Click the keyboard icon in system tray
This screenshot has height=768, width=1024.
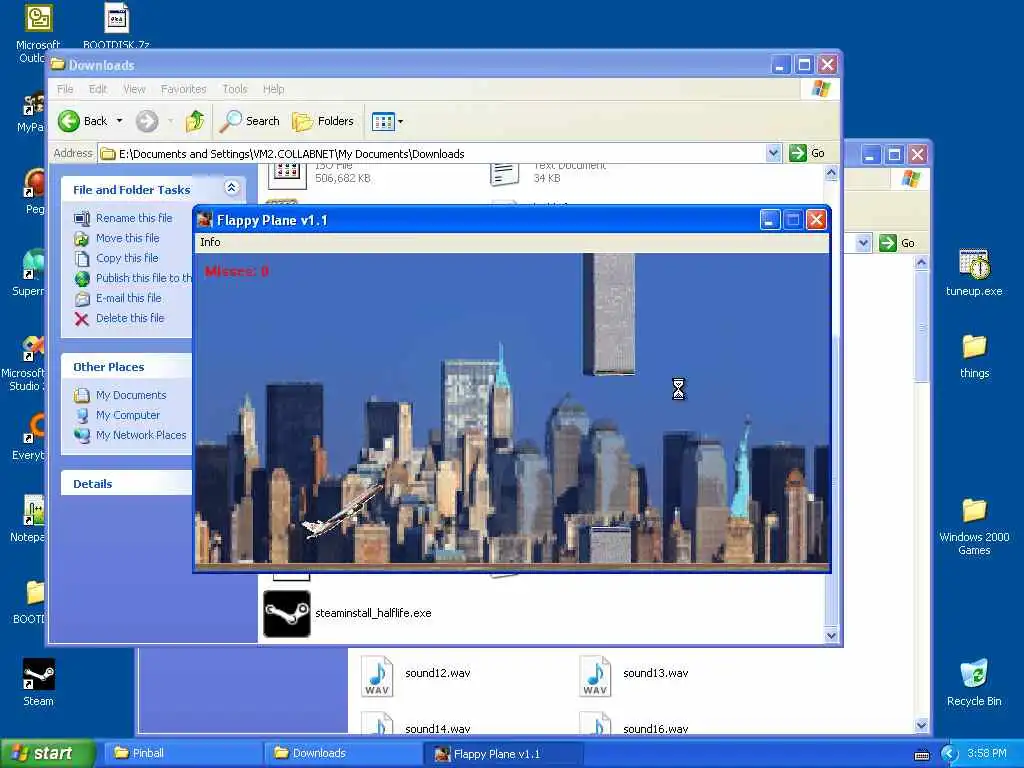(x=922, y=755)
